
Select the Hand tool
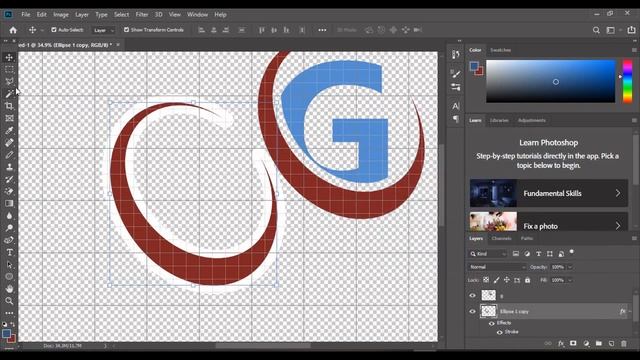pyautogui.click(x=9, y=289)
